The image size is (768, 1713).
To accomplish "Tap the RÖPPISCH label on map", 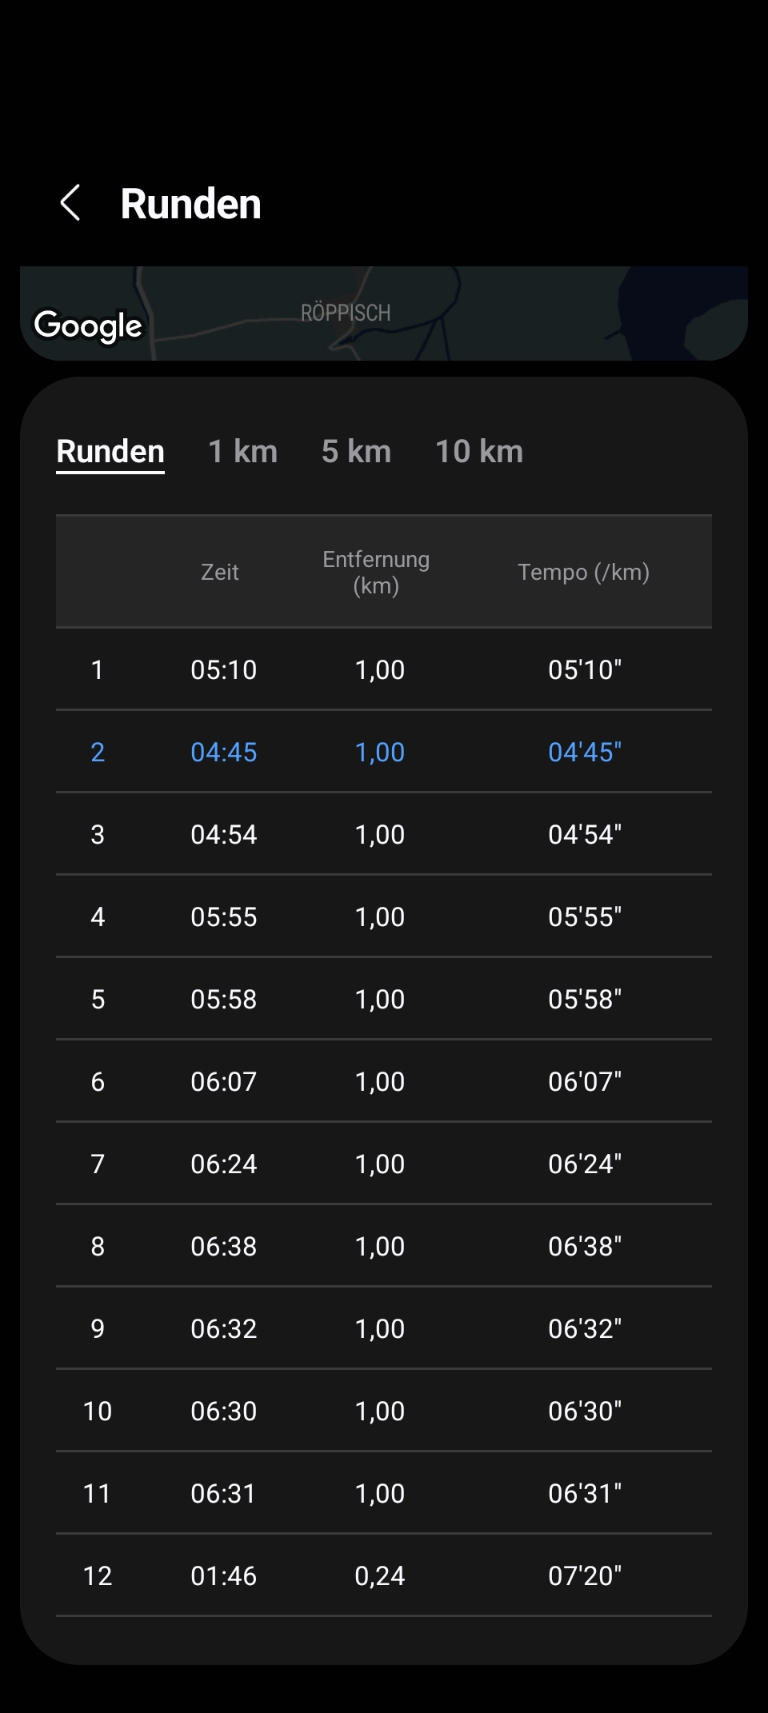I will (346, 313).
